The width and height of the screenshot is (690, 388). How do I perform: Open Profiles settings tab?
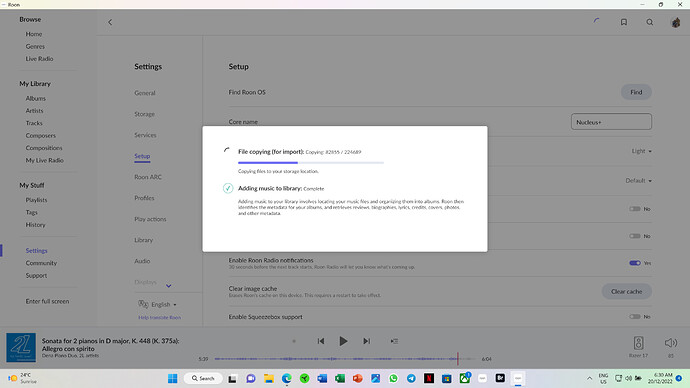[144, 198]
